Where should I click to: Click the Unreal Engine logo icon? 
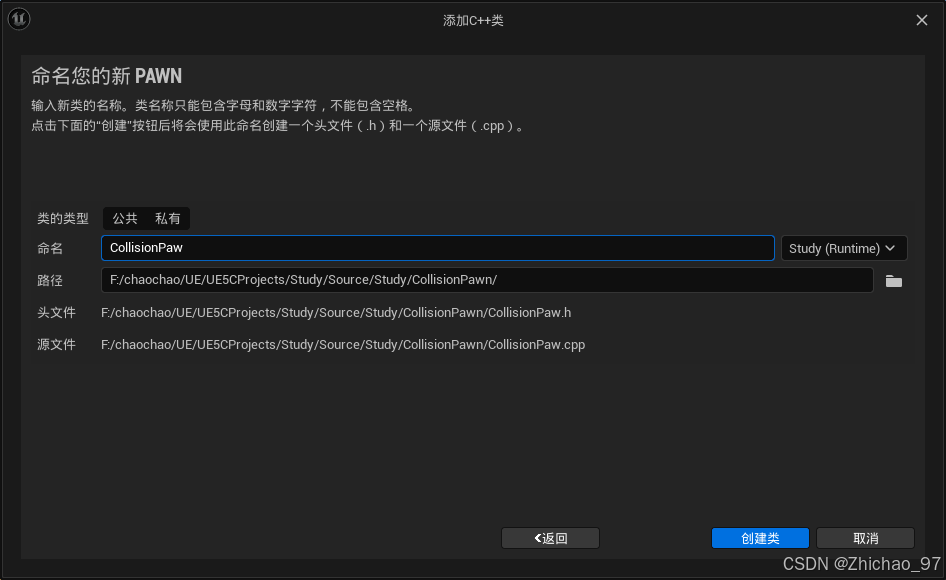click(19, 19)
